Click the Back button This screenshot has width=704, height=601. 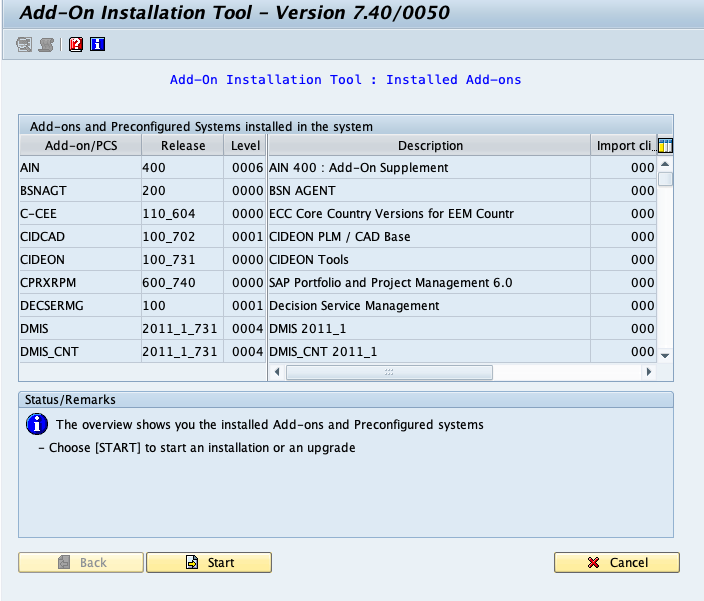pos(81,562)
